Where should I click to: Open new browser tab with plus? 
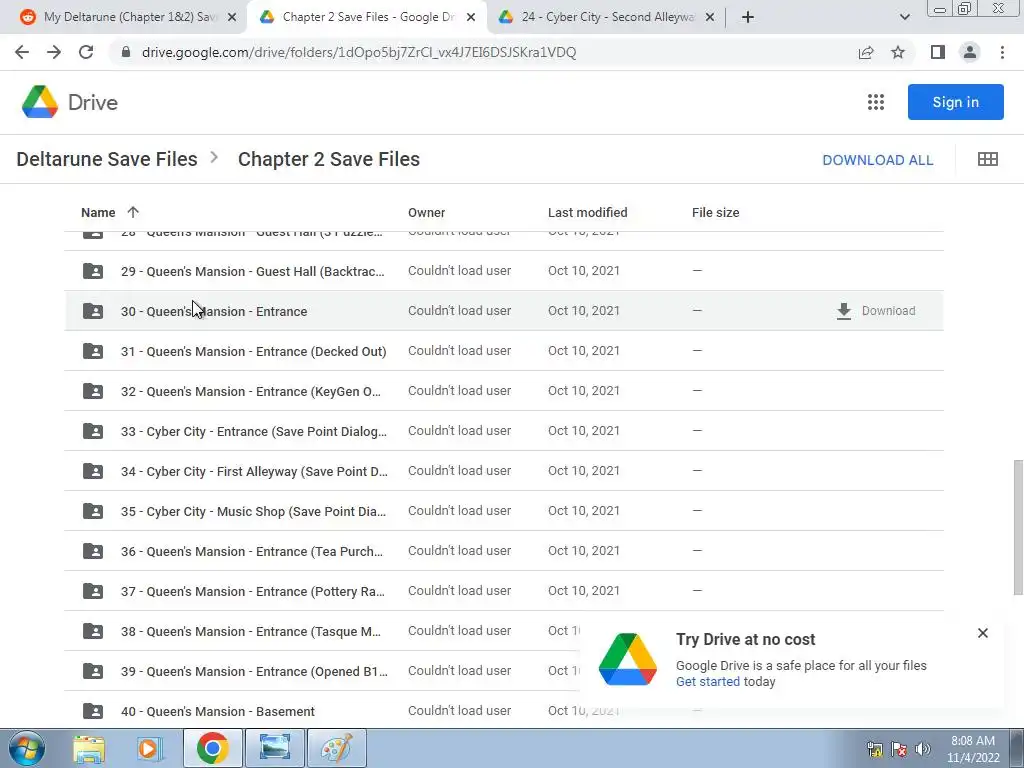click(748, 18)
